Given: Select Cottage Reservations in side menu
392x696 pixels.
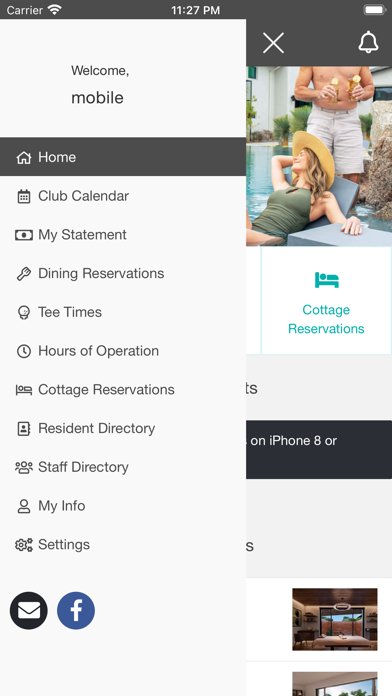Looking at the screenshot, I should click(x=123, y=389).
